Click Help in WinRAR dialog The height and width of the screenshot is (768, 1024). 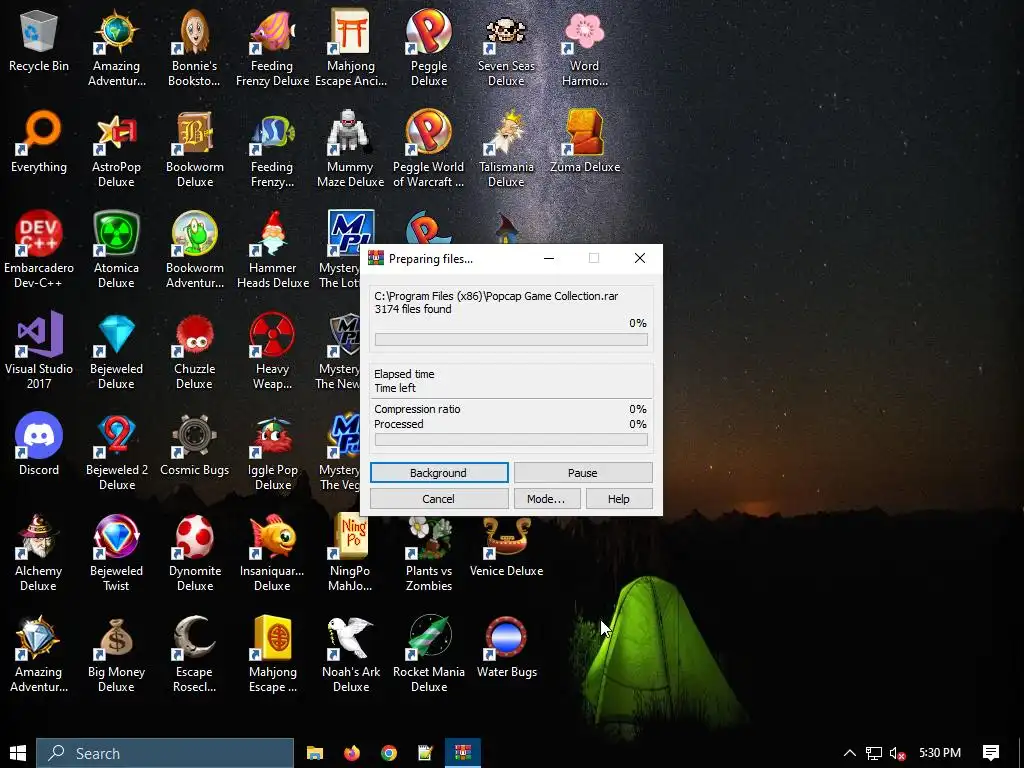tap(619, 499)
